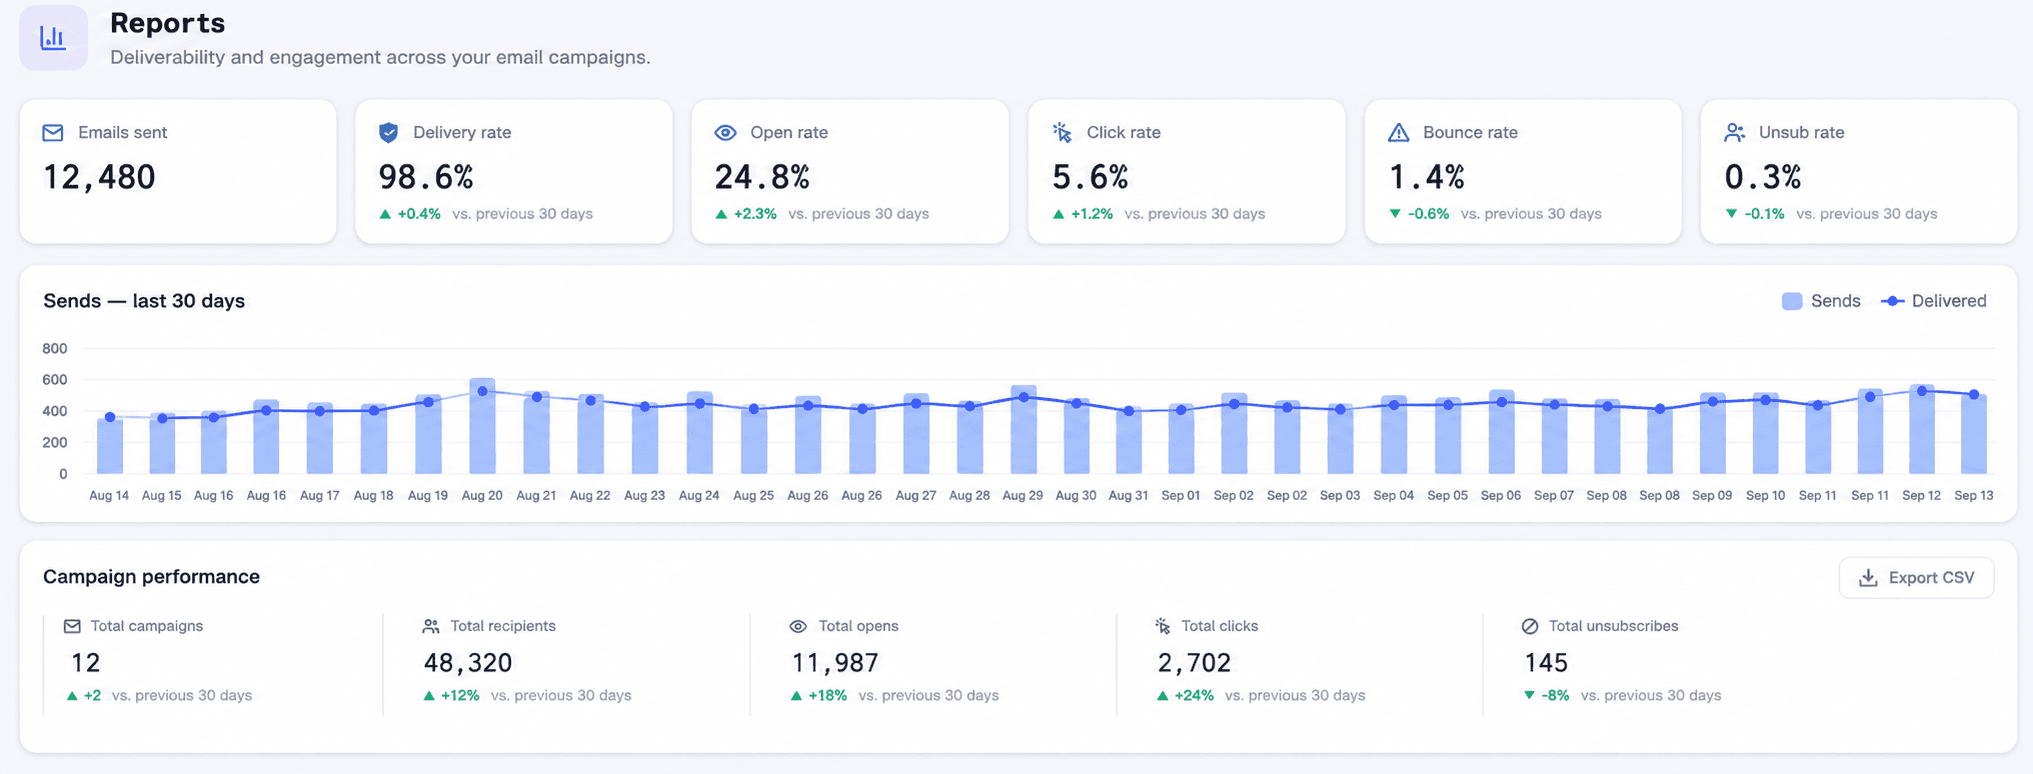
Task: Click the green up arrow under Delivery rate
Action: click(x=385, y=214)
